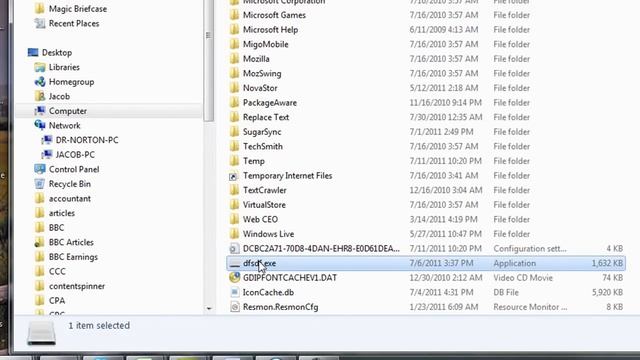
Task: Click the navigation pane scrollbar thumb
Action: tap(209, 60)
